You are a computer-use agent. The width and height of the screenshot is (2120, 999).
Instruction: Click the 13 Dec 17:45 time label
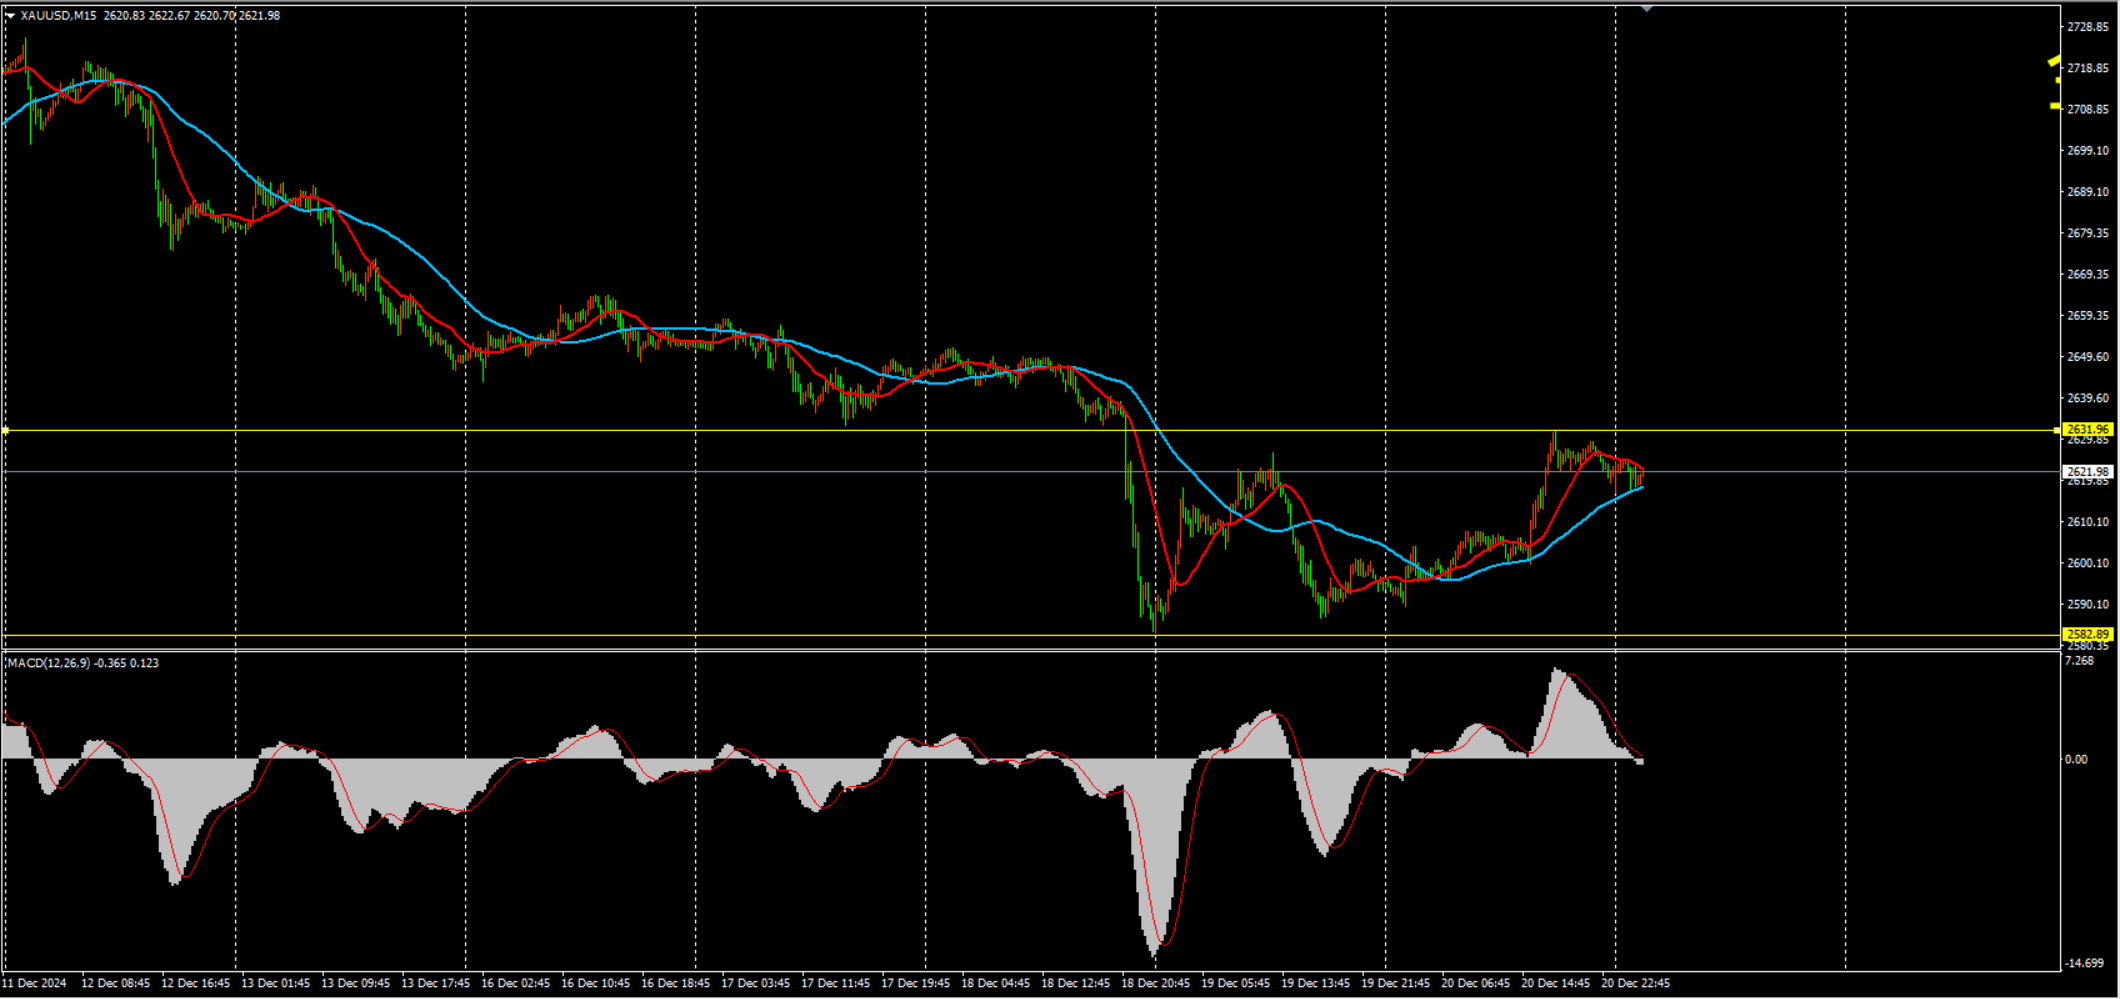coord(435,983)
